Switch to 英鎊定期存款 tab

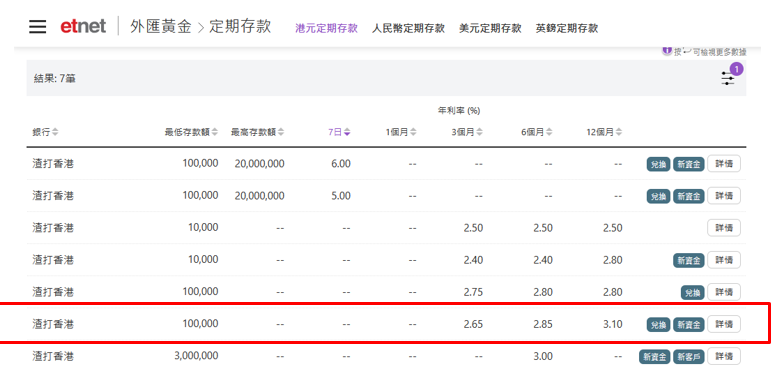[x=567, y=28]
